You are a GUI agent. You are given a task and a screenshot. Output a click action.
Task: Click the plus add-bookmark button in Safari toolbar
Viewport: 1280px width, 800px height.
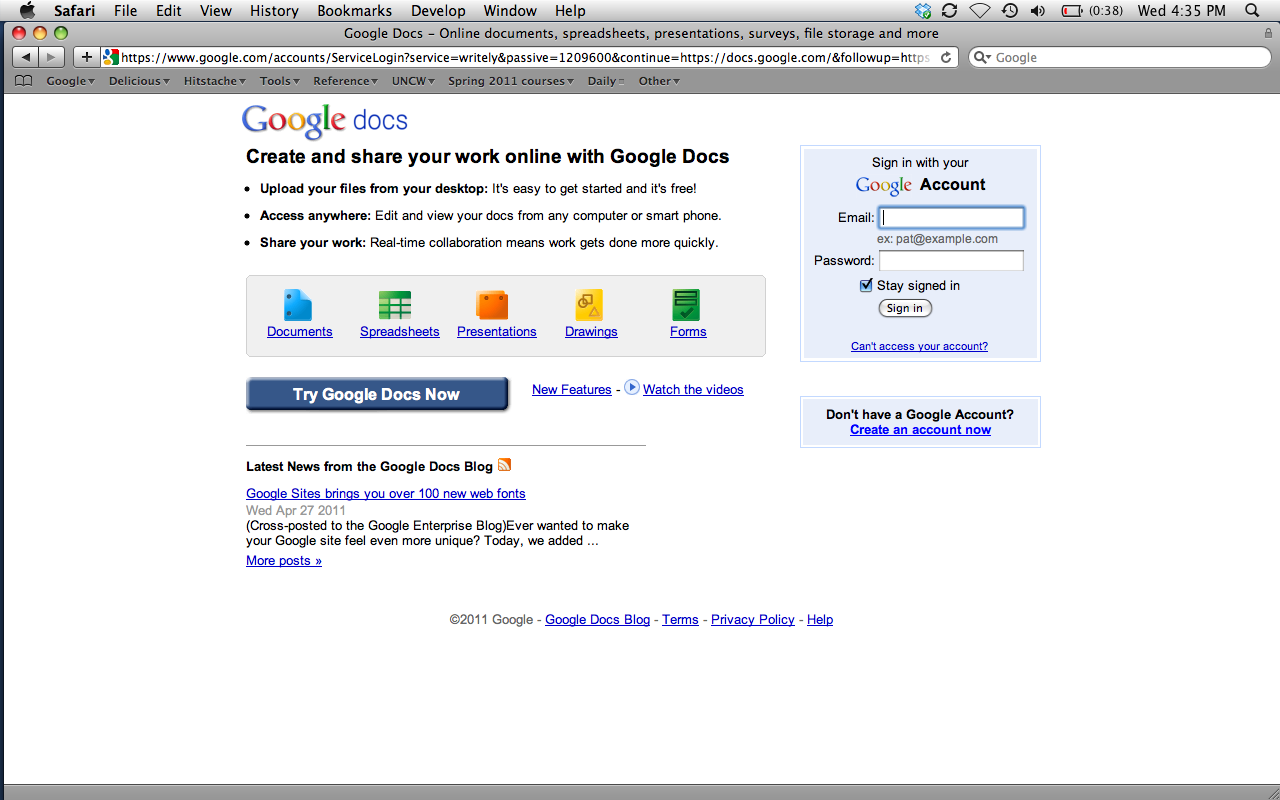pos(87,57)
